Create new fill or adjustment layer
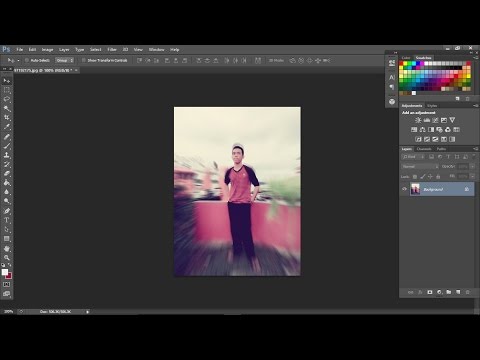Viewport: 480px width, 360px height. 439,292
